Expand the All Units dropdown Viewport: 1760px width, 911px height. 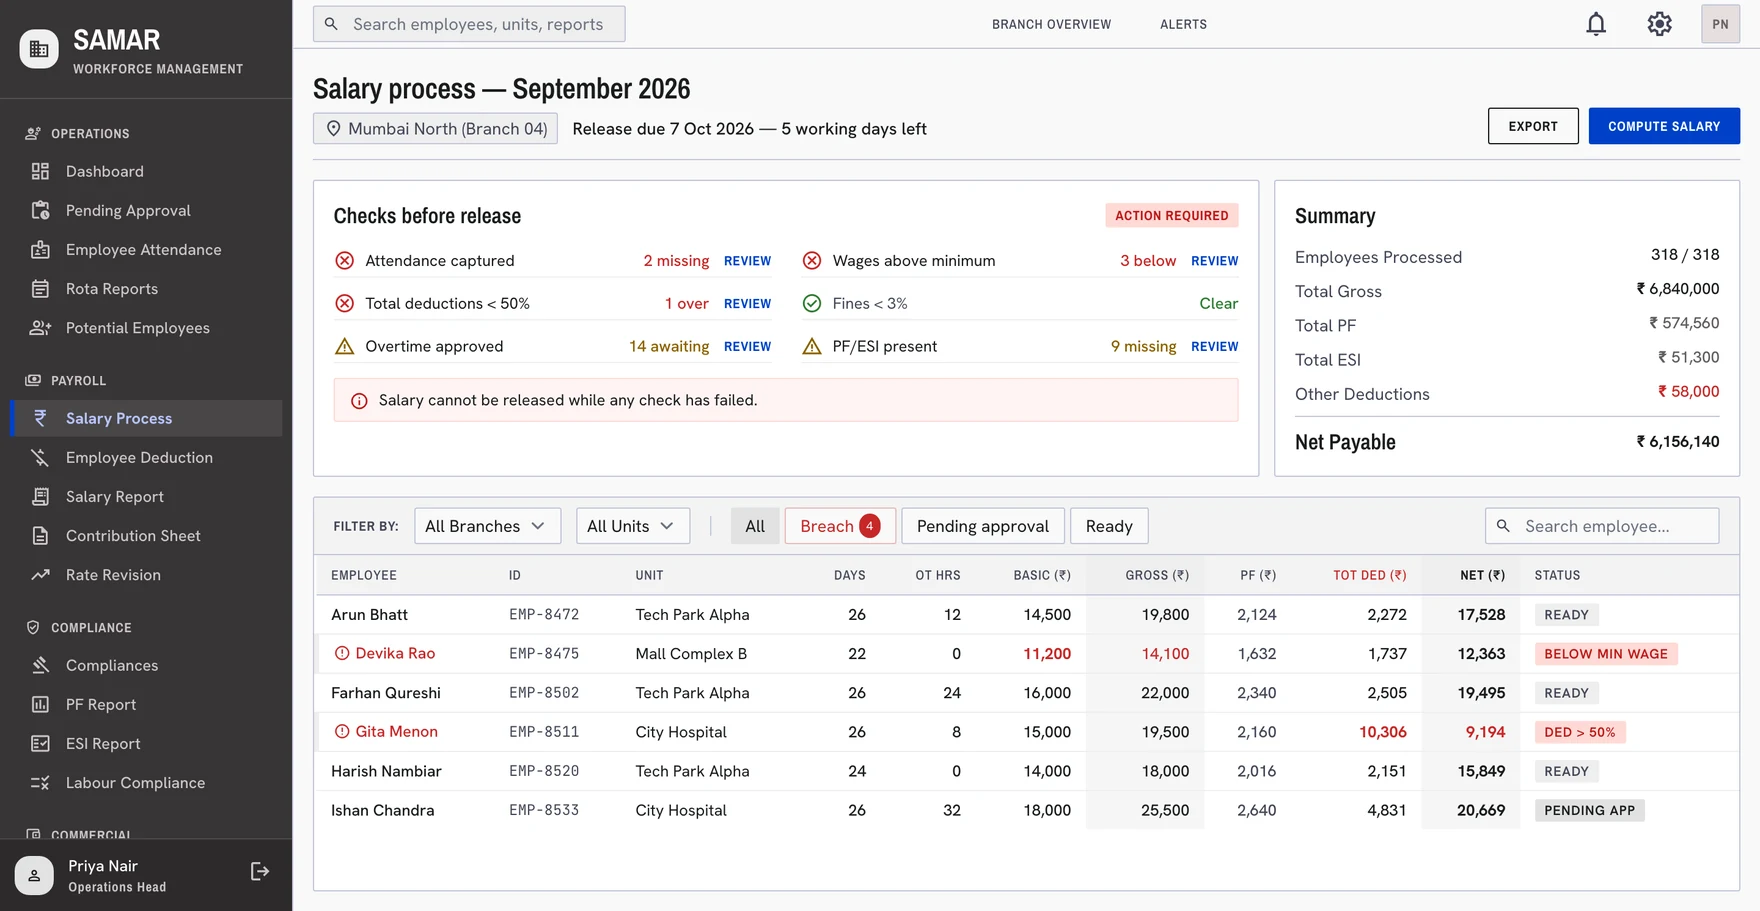click(x=632, y=526)
